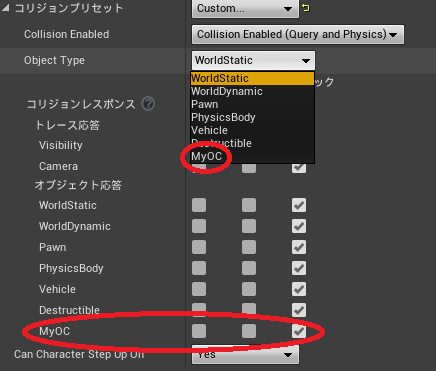This screenshot has width=436, height=371.
Task: Set Pawn response to Ignore
Action: (x=199, y=247)
